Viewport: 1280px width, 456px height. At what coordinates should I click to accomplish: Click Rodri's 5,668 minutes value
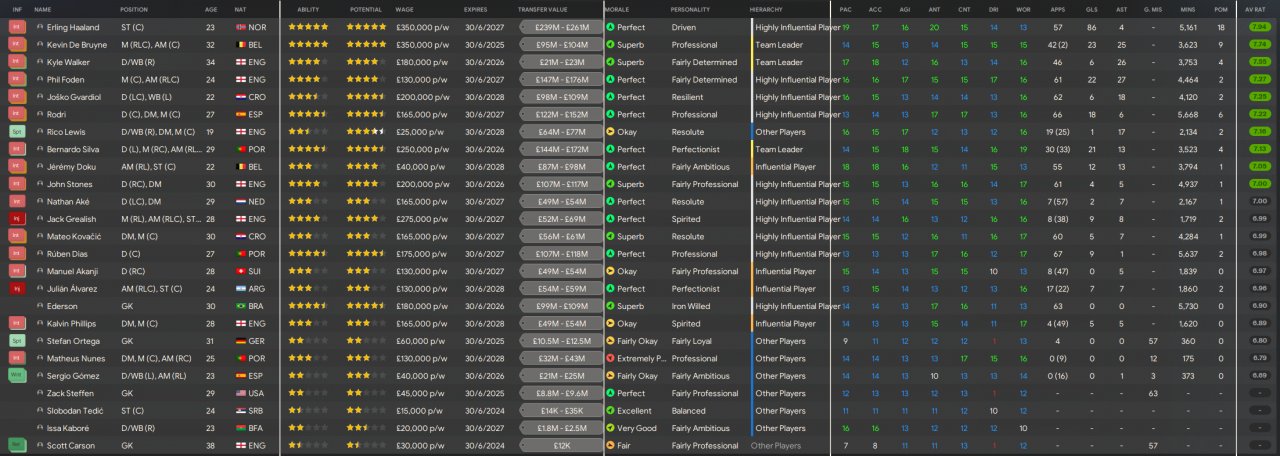[x=1188, y=115]
